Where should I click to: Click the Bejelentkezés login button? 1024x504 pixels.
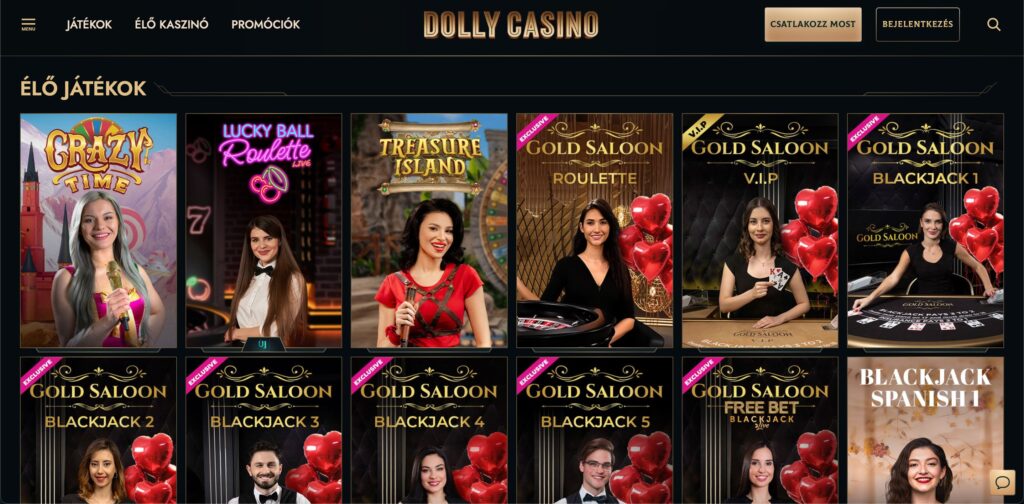click(x=918, y=25)
